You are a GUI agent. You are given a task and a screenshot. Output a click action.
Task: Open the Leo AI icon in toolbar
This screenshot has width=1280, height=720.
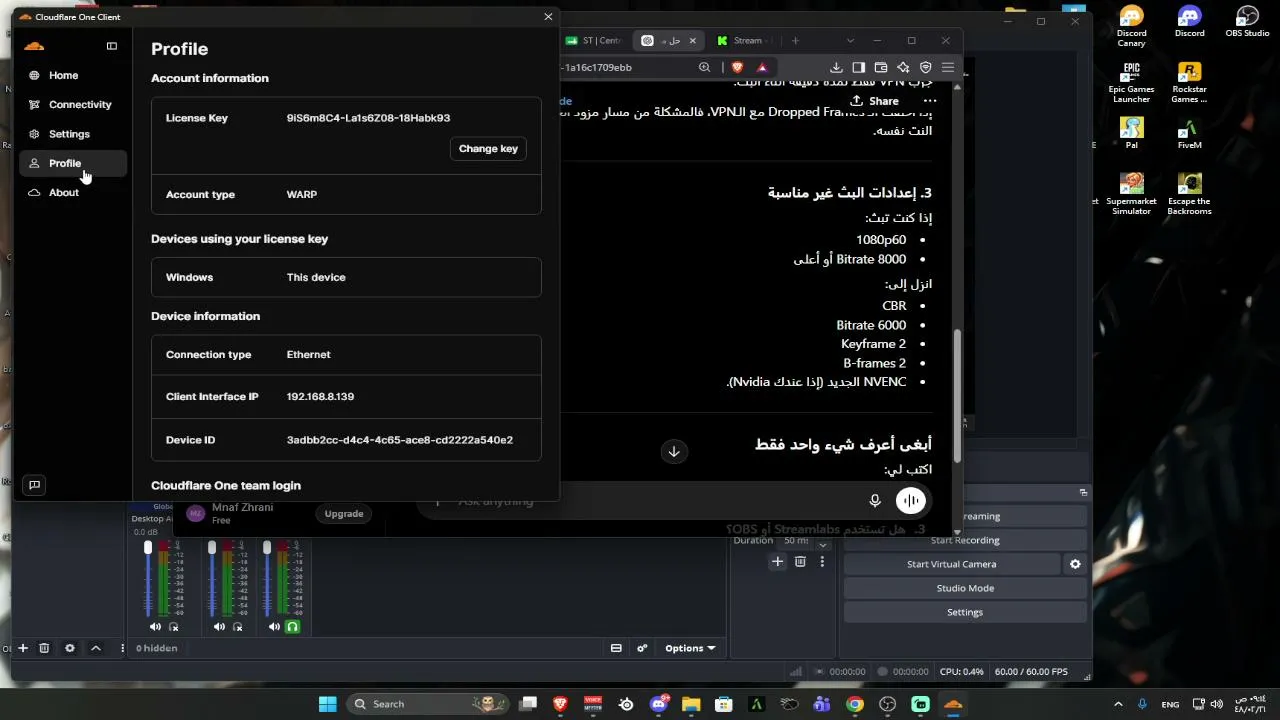click(x=903, y=67)
